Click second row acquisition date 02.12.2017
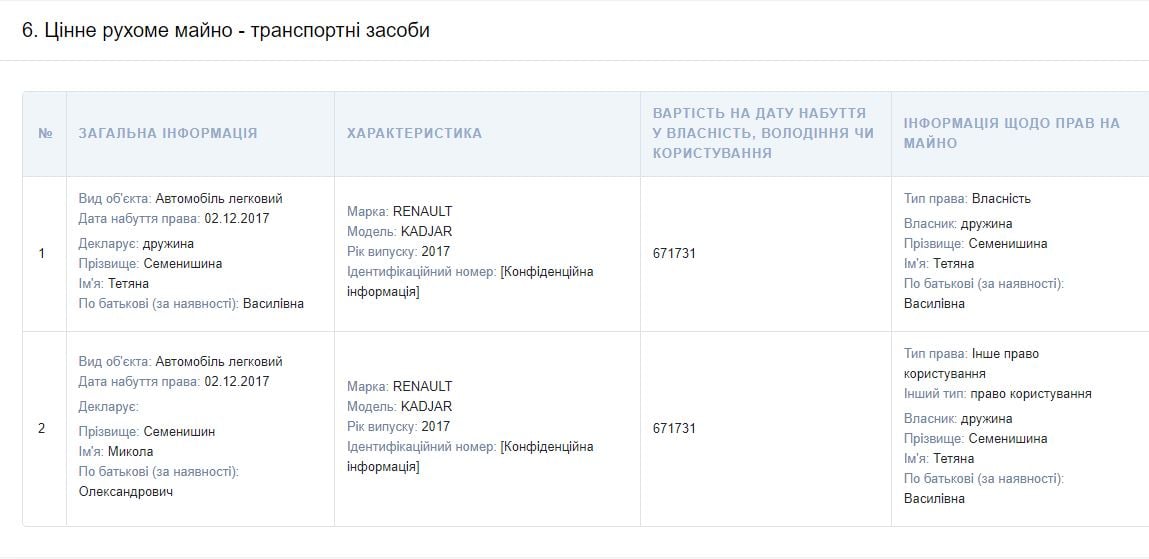This screenshot has height=559, width=1149. (237, 381)
